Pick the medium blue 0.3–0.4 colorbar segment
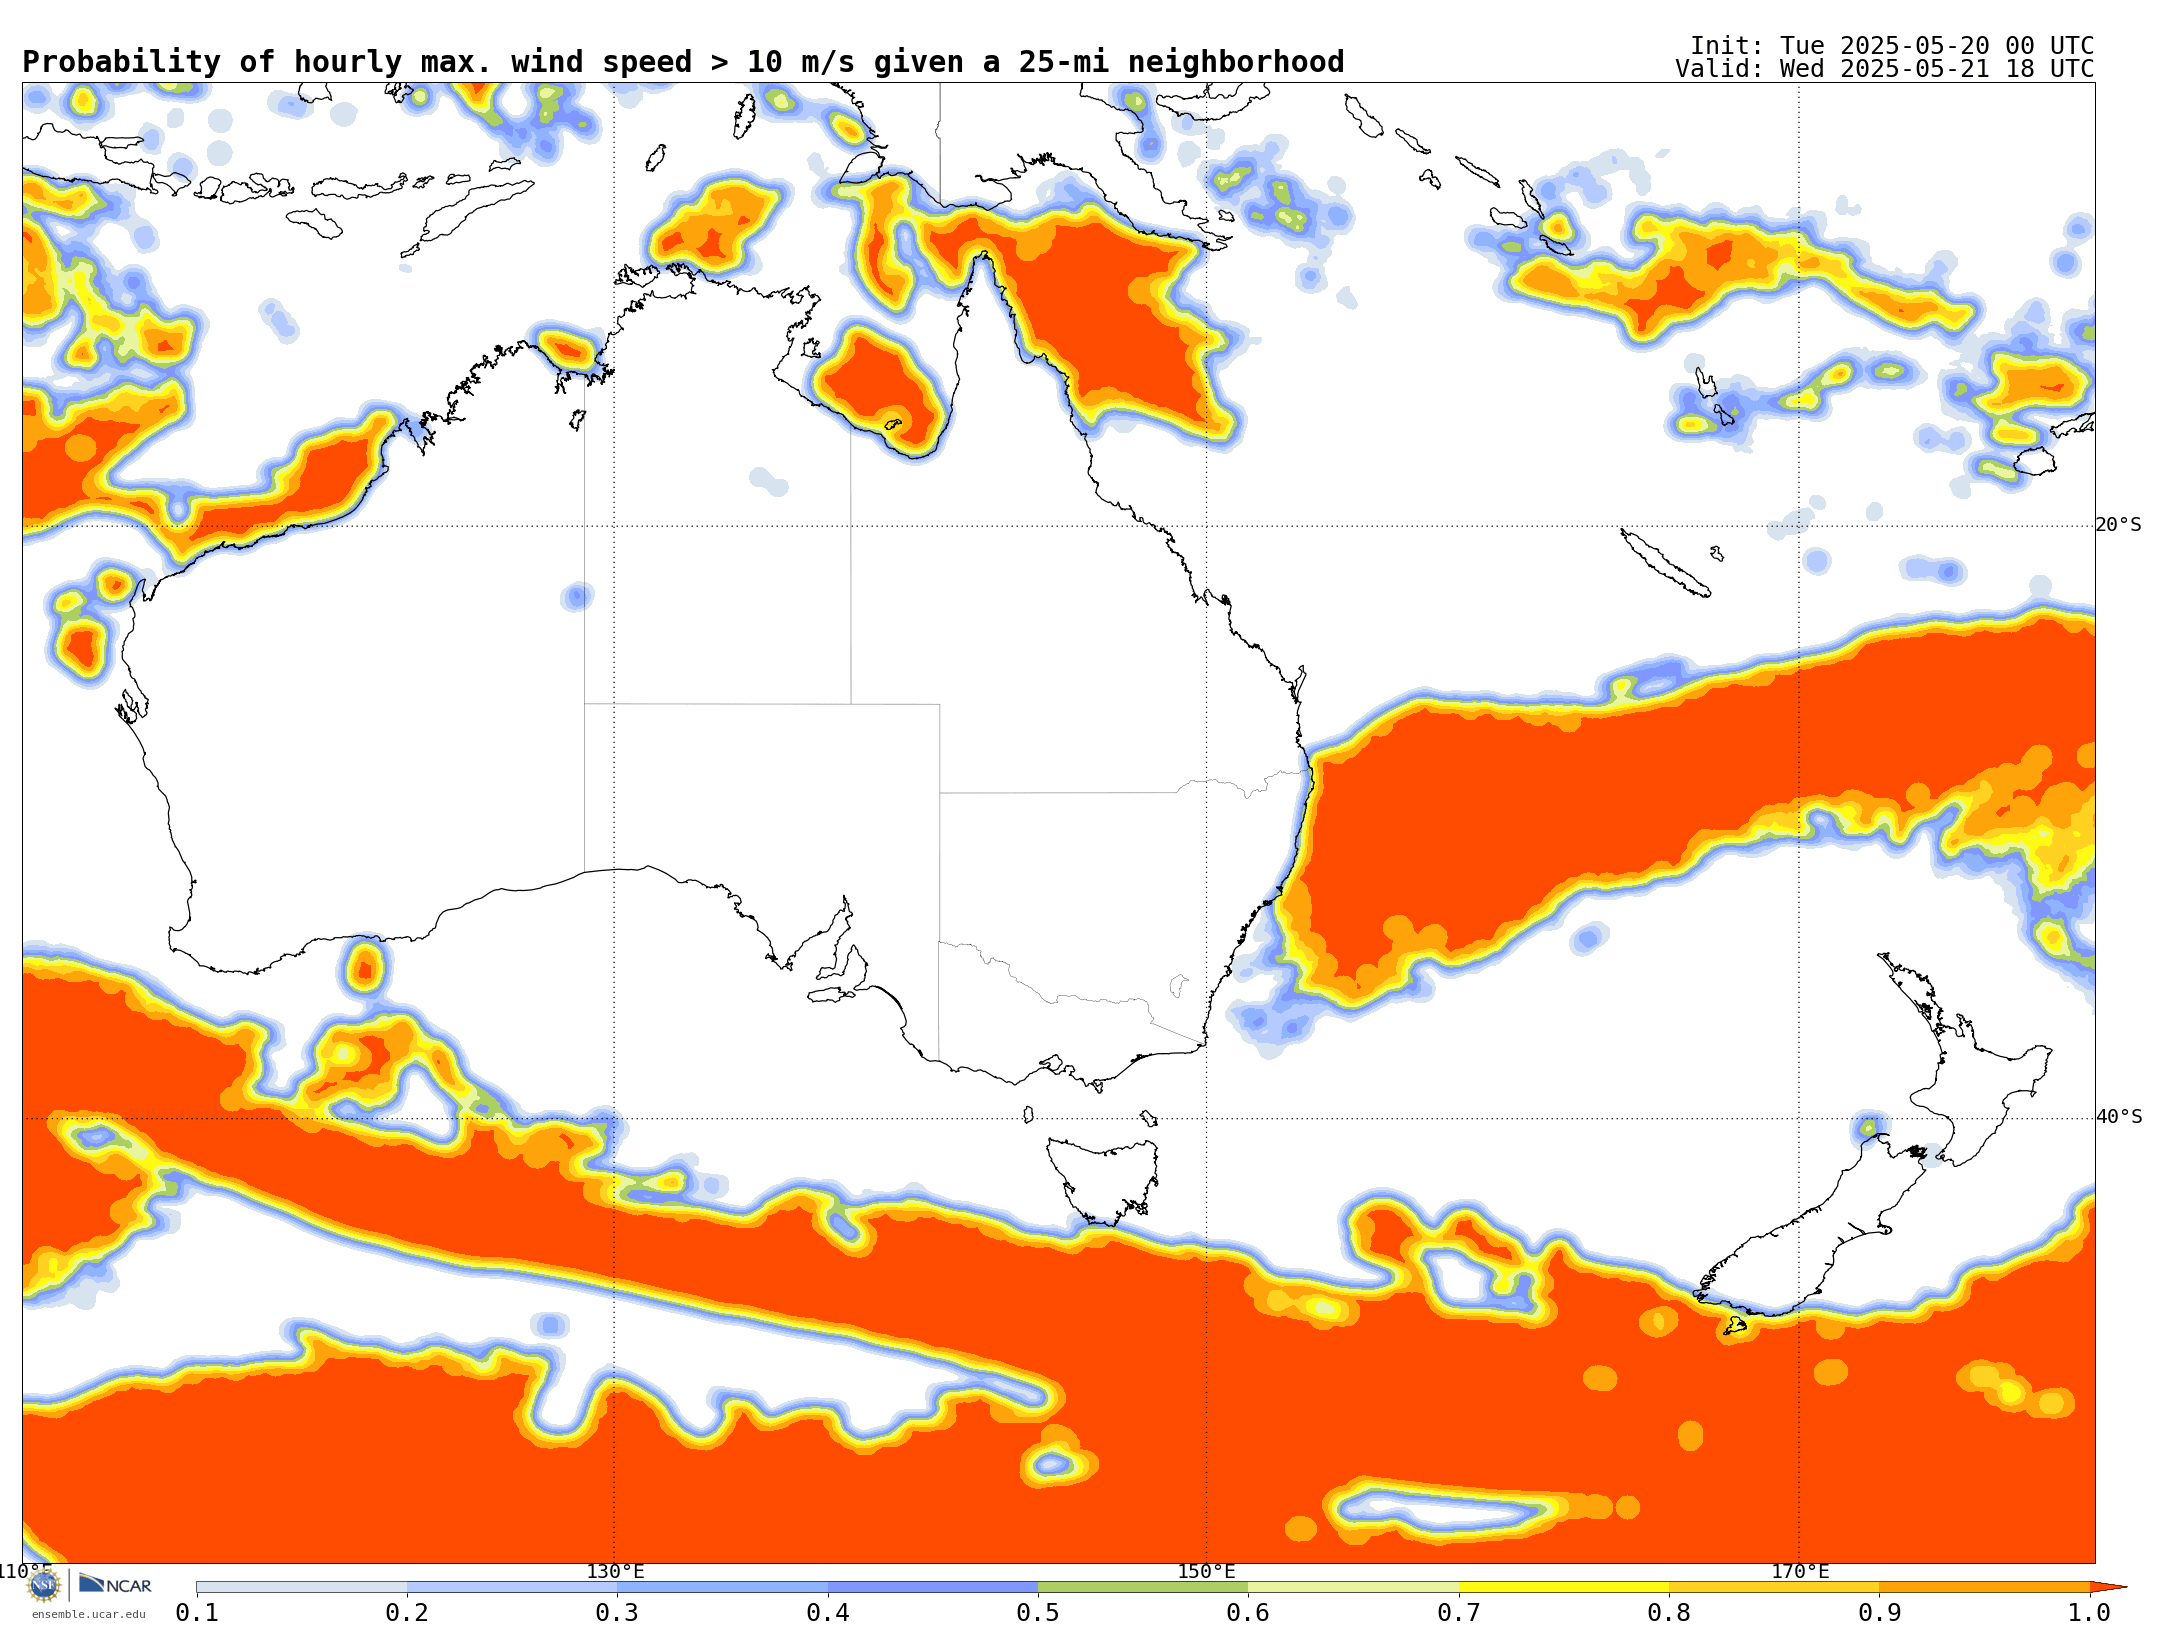The image size is (2160, 1626). point(723,1587)
